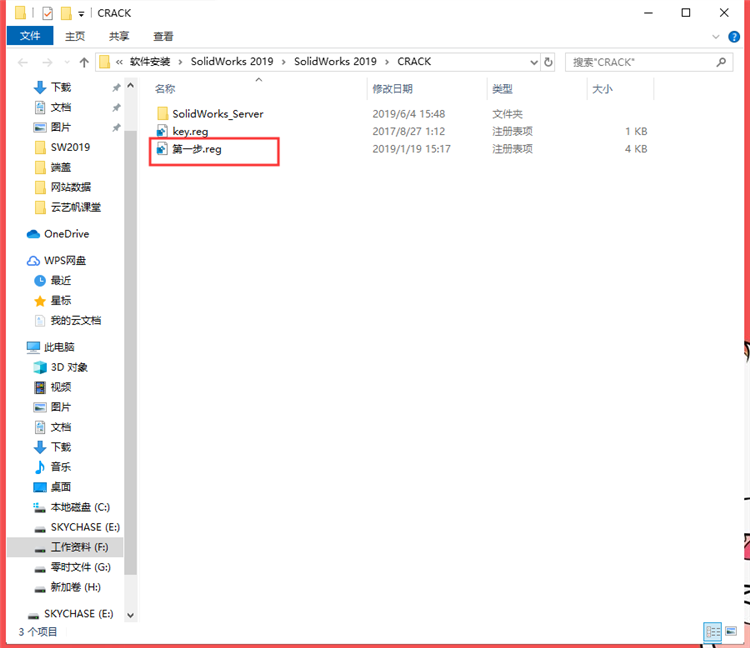The width and height of the screenshot is (750, 648).
Task: Open 零时文件 (G:) drive
Action: pos(80,568)
